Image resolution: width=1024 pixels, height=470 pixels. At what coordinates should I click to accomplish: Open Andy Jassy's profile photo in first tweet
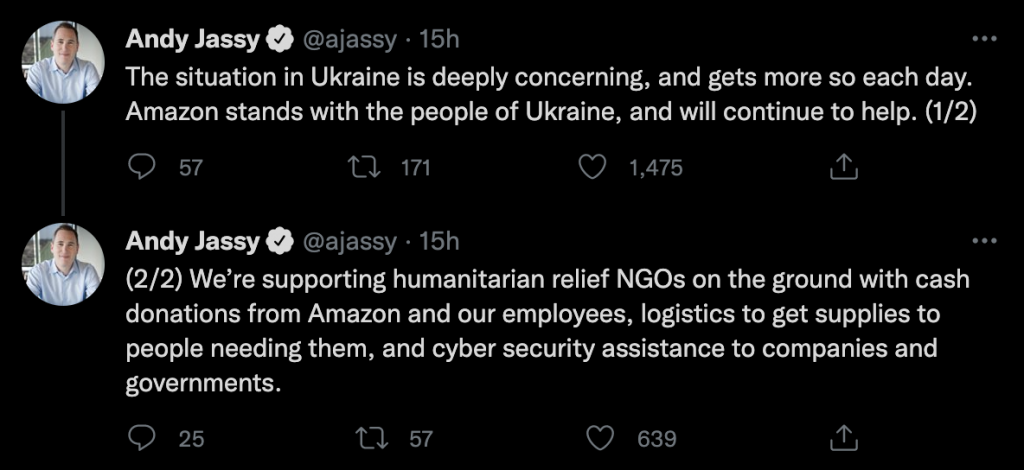(63, 63)
